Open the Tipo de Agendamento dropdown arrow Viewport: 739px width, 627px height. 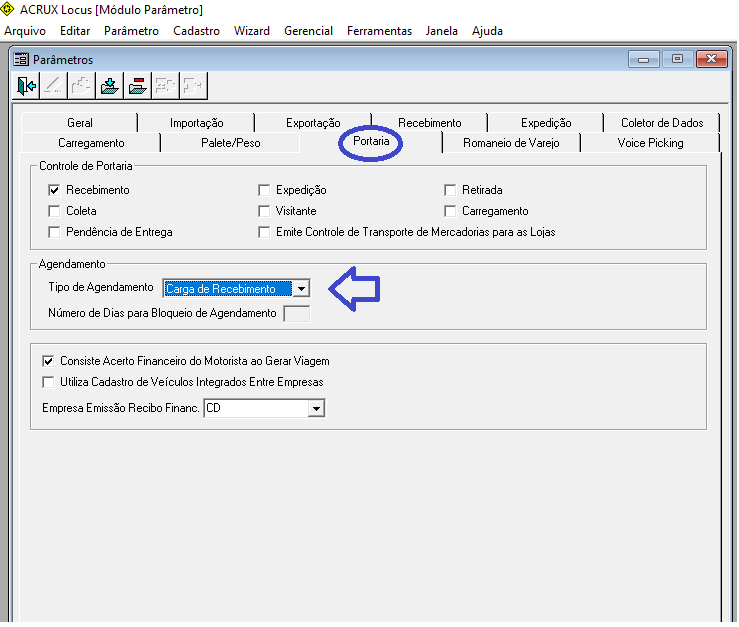point(301,289)
